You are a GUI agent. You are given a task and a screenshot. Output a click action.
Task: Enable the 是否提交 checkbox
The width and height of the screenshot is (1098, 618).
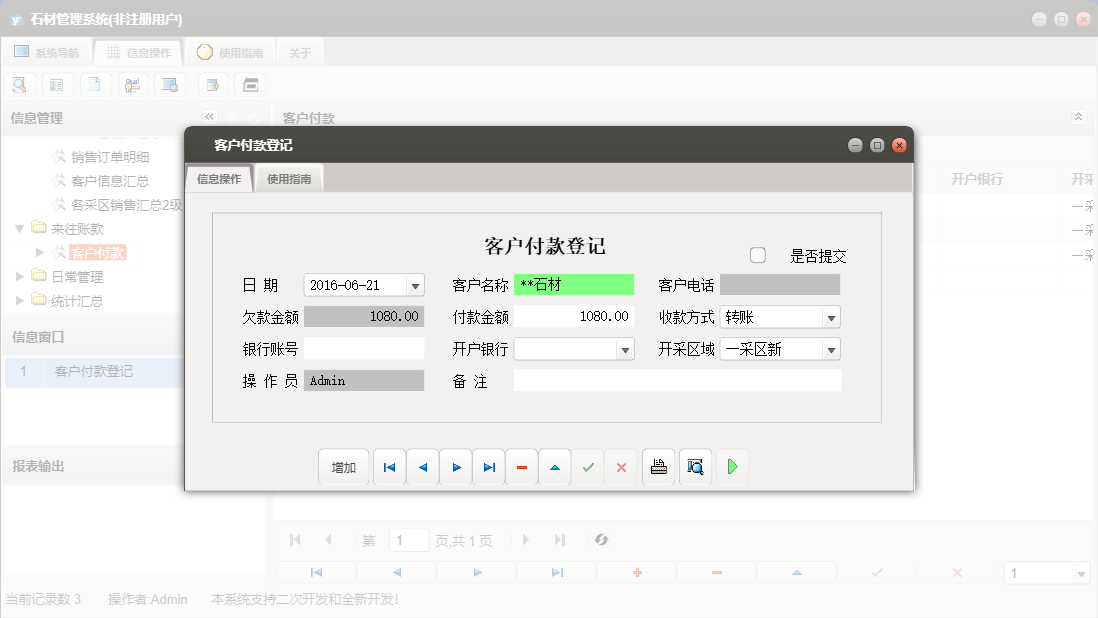coord(757,255)
